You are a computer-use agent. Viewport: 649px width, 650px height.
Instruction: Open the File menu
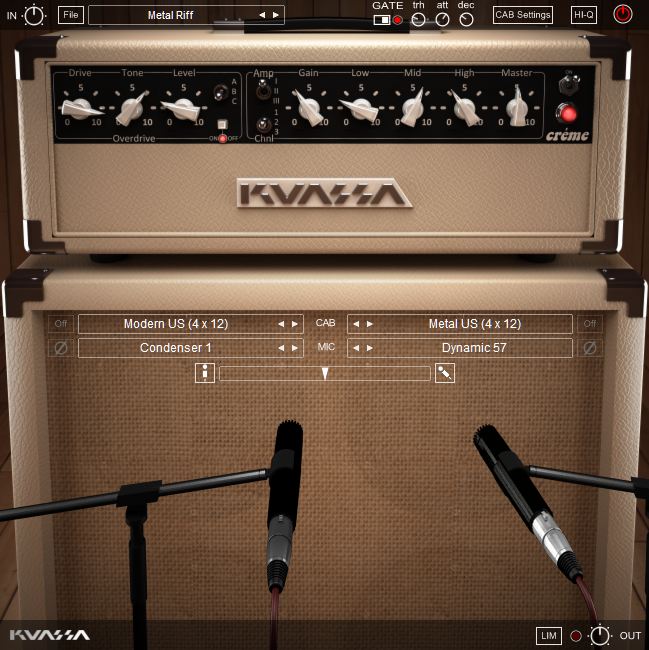[x=71, y=15]
